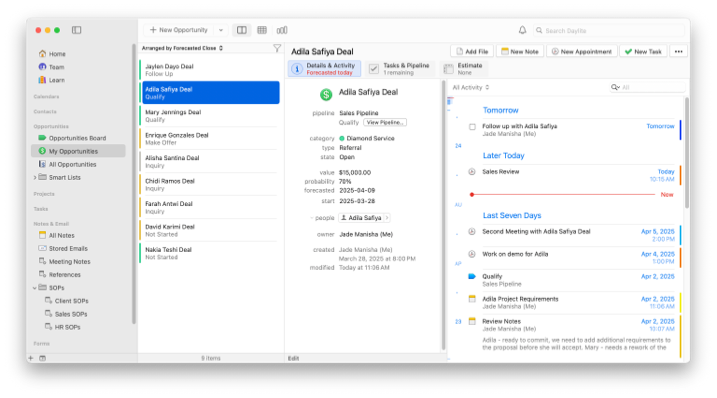717x398 pixels.
Task: Expand the Smart Lists folder
Action: pyautogui.click(x=35, y=177)
